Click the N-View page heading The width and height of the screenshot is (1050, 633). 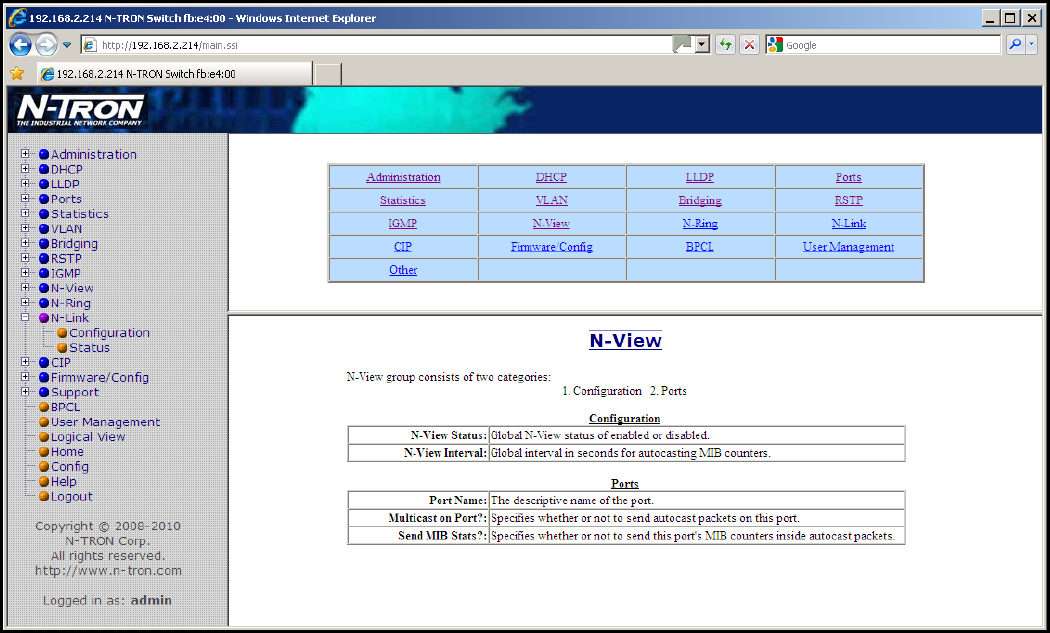[x=625, y=340]
